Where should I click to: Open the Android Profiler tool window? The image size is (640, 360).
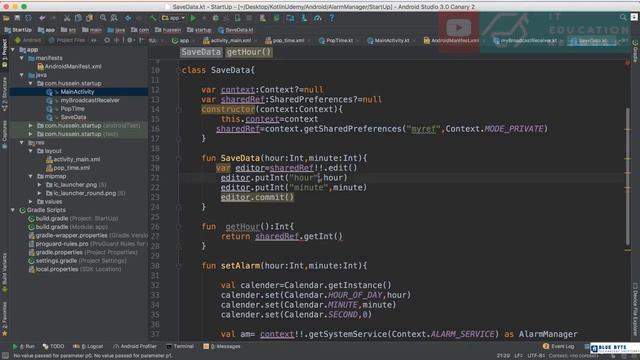coord(135,346)
